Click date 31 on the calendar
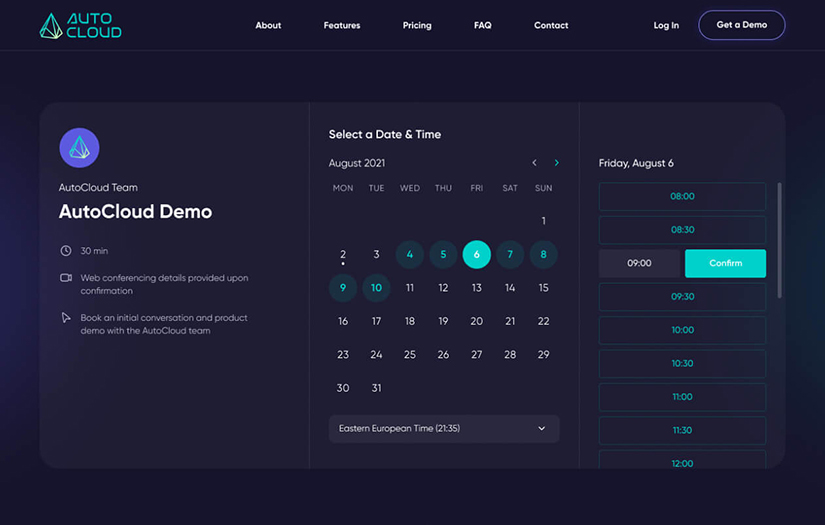Image resolution: width=825 pixels, height=525 pixels. pos(376,388)
